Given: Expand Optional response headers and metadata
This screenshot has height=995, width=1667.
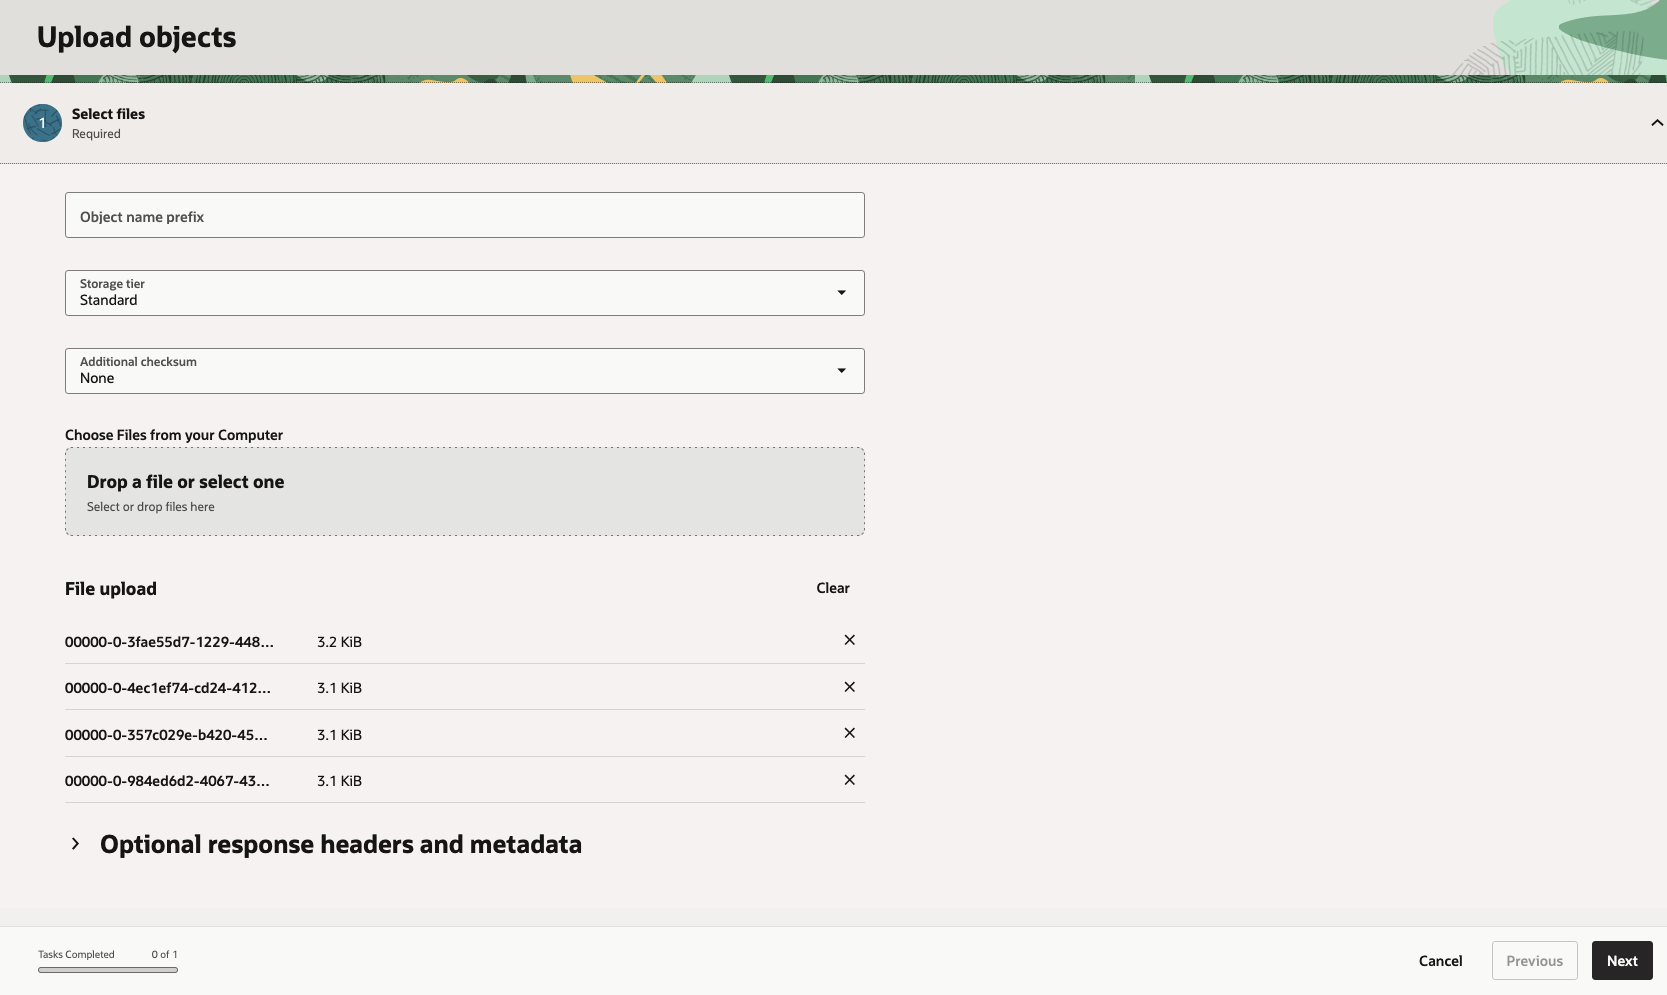Looking at the screenshot, I should [76, 844].
